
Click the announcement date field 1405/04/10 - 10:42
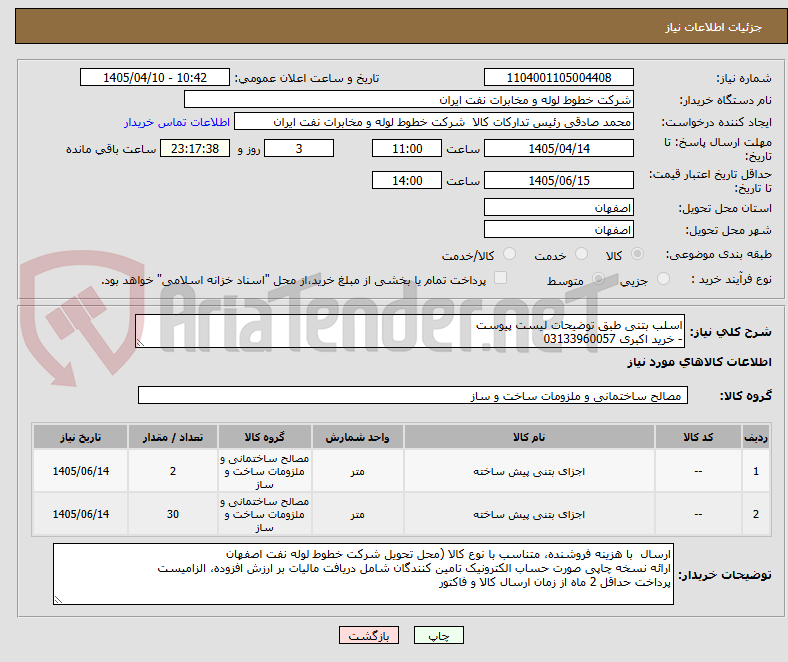click(155, 77)
